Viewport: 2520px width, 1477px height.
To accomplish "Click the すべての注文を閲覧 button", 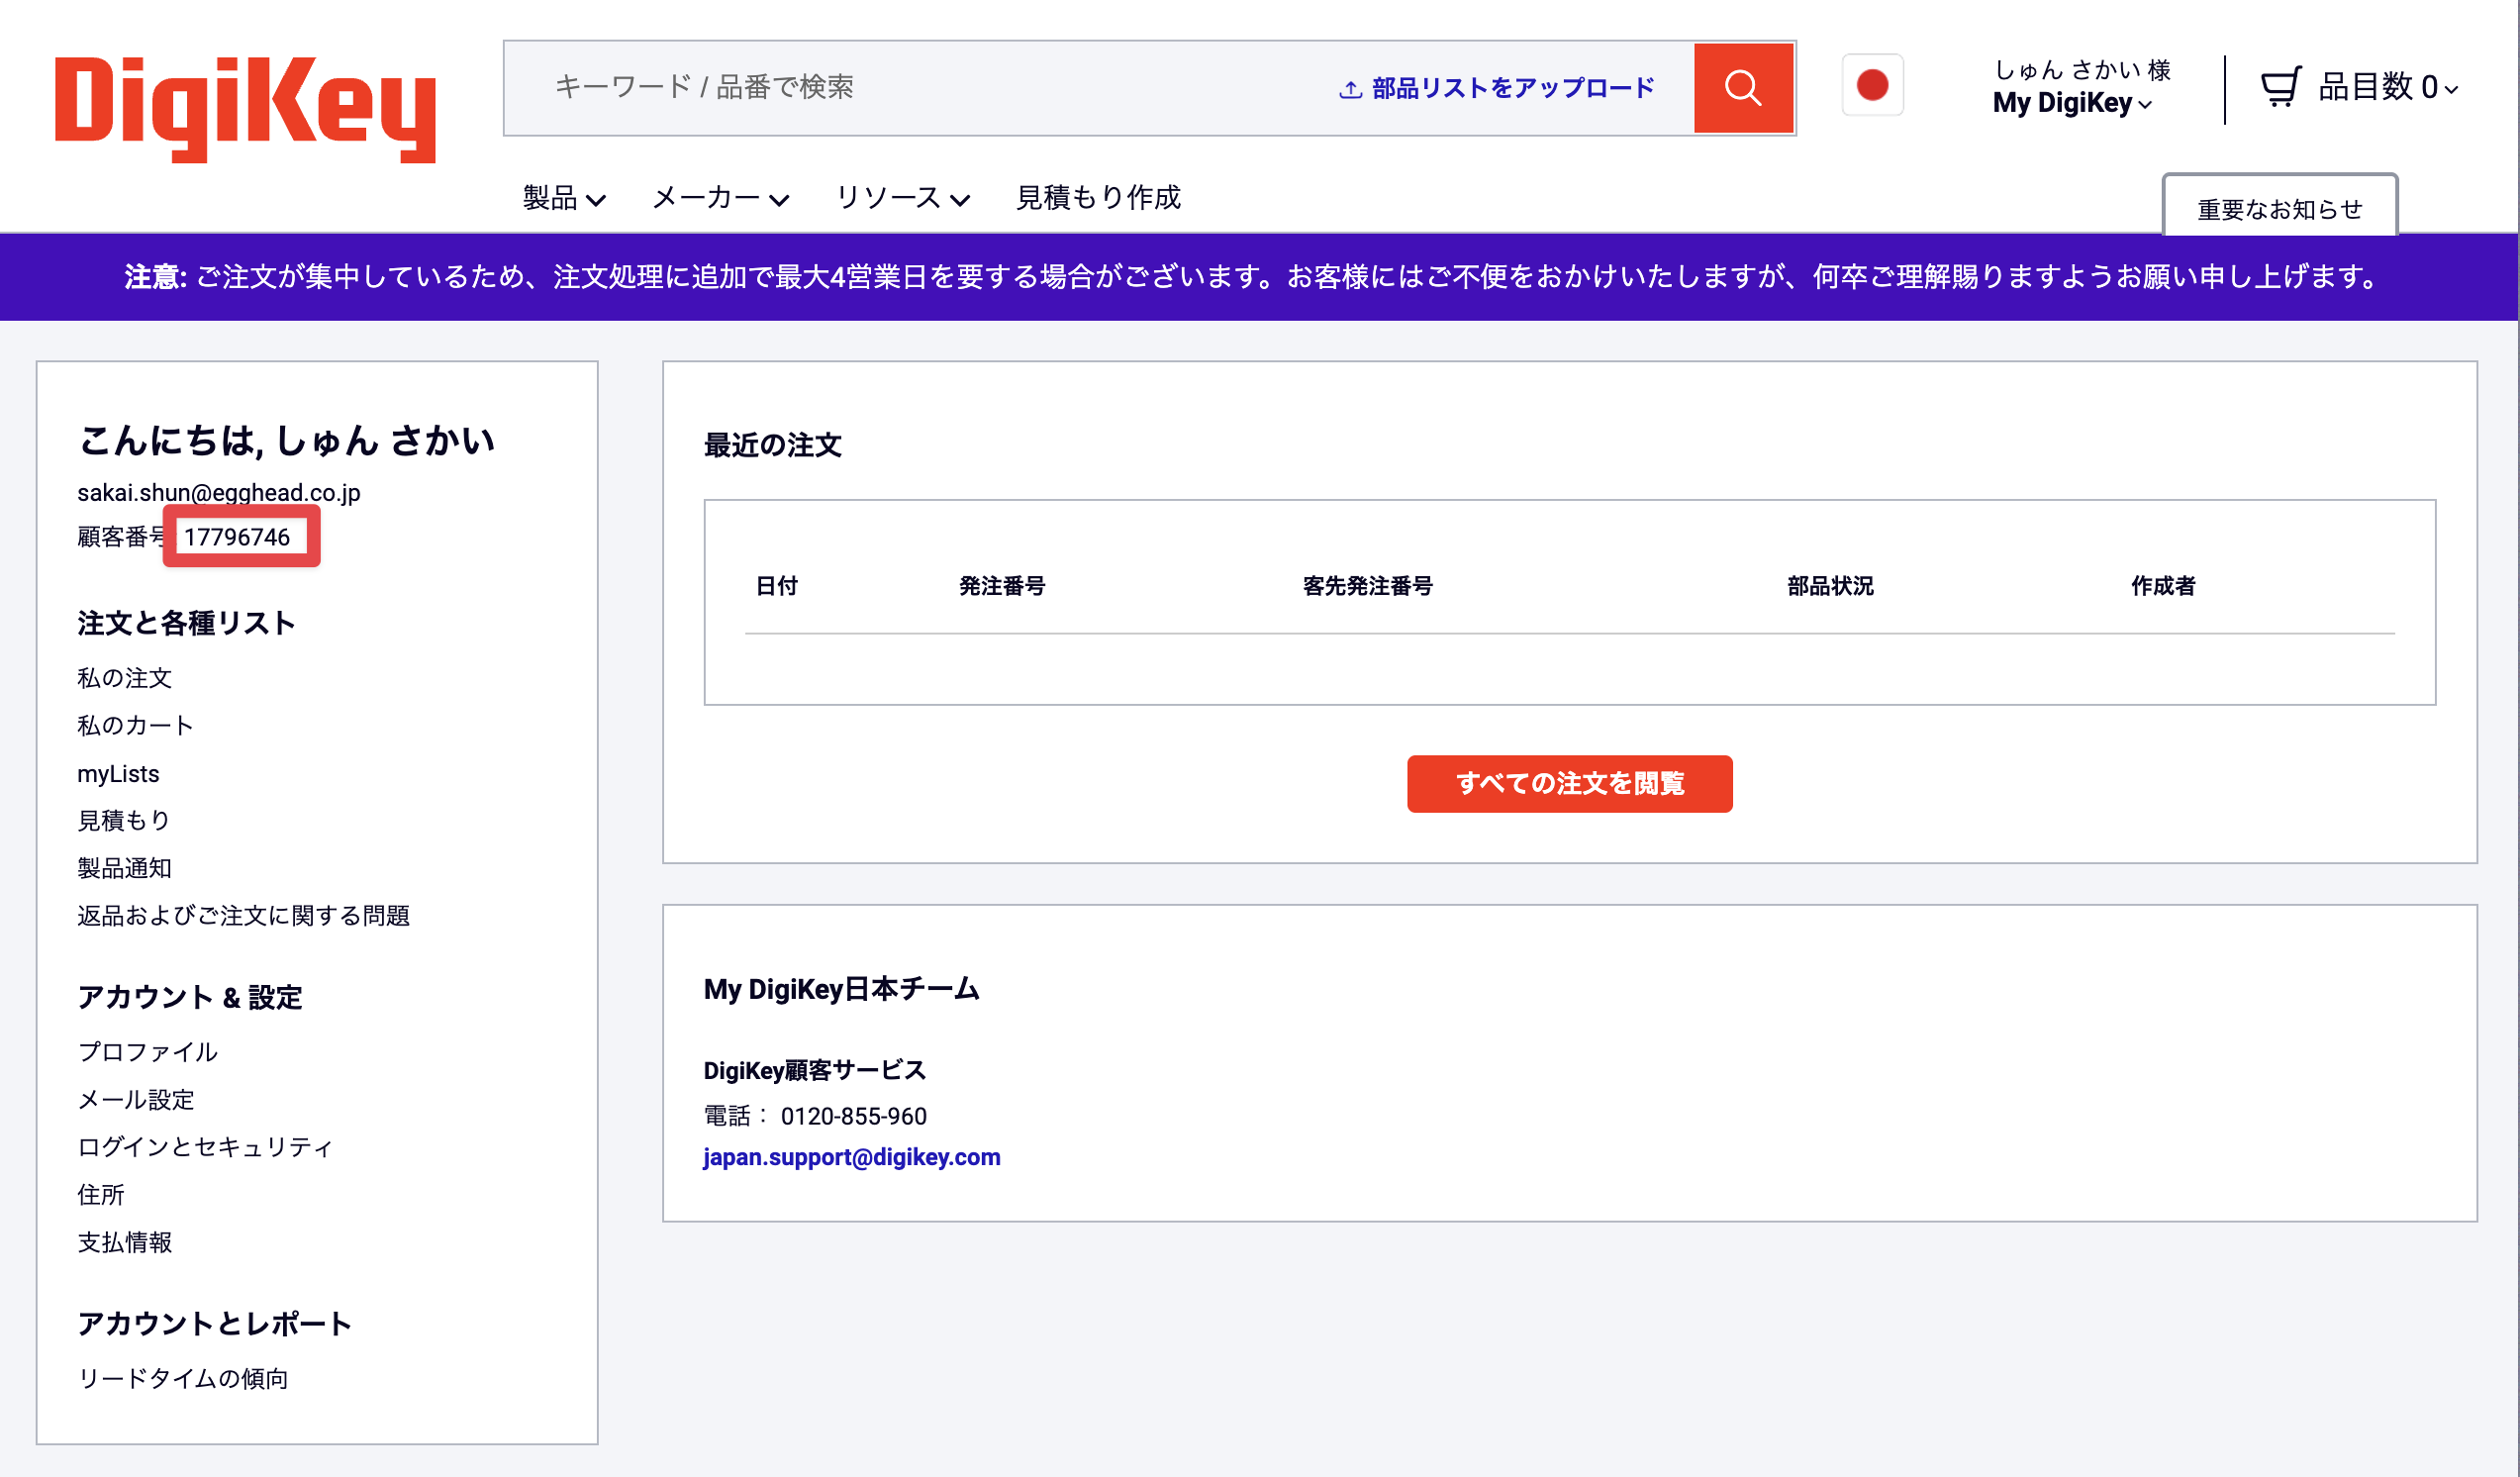I will (1569, 783).
